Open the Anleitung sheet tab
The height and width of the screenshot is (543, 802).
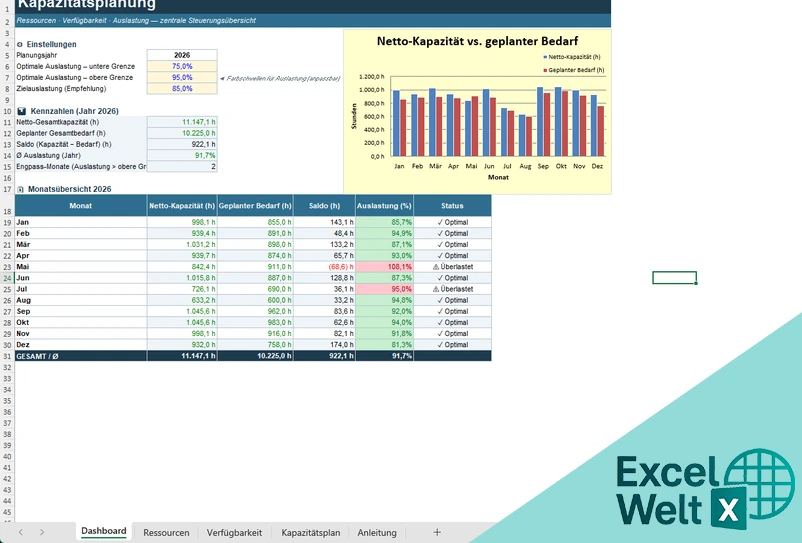pyautogui.click(x=377, y=532)
